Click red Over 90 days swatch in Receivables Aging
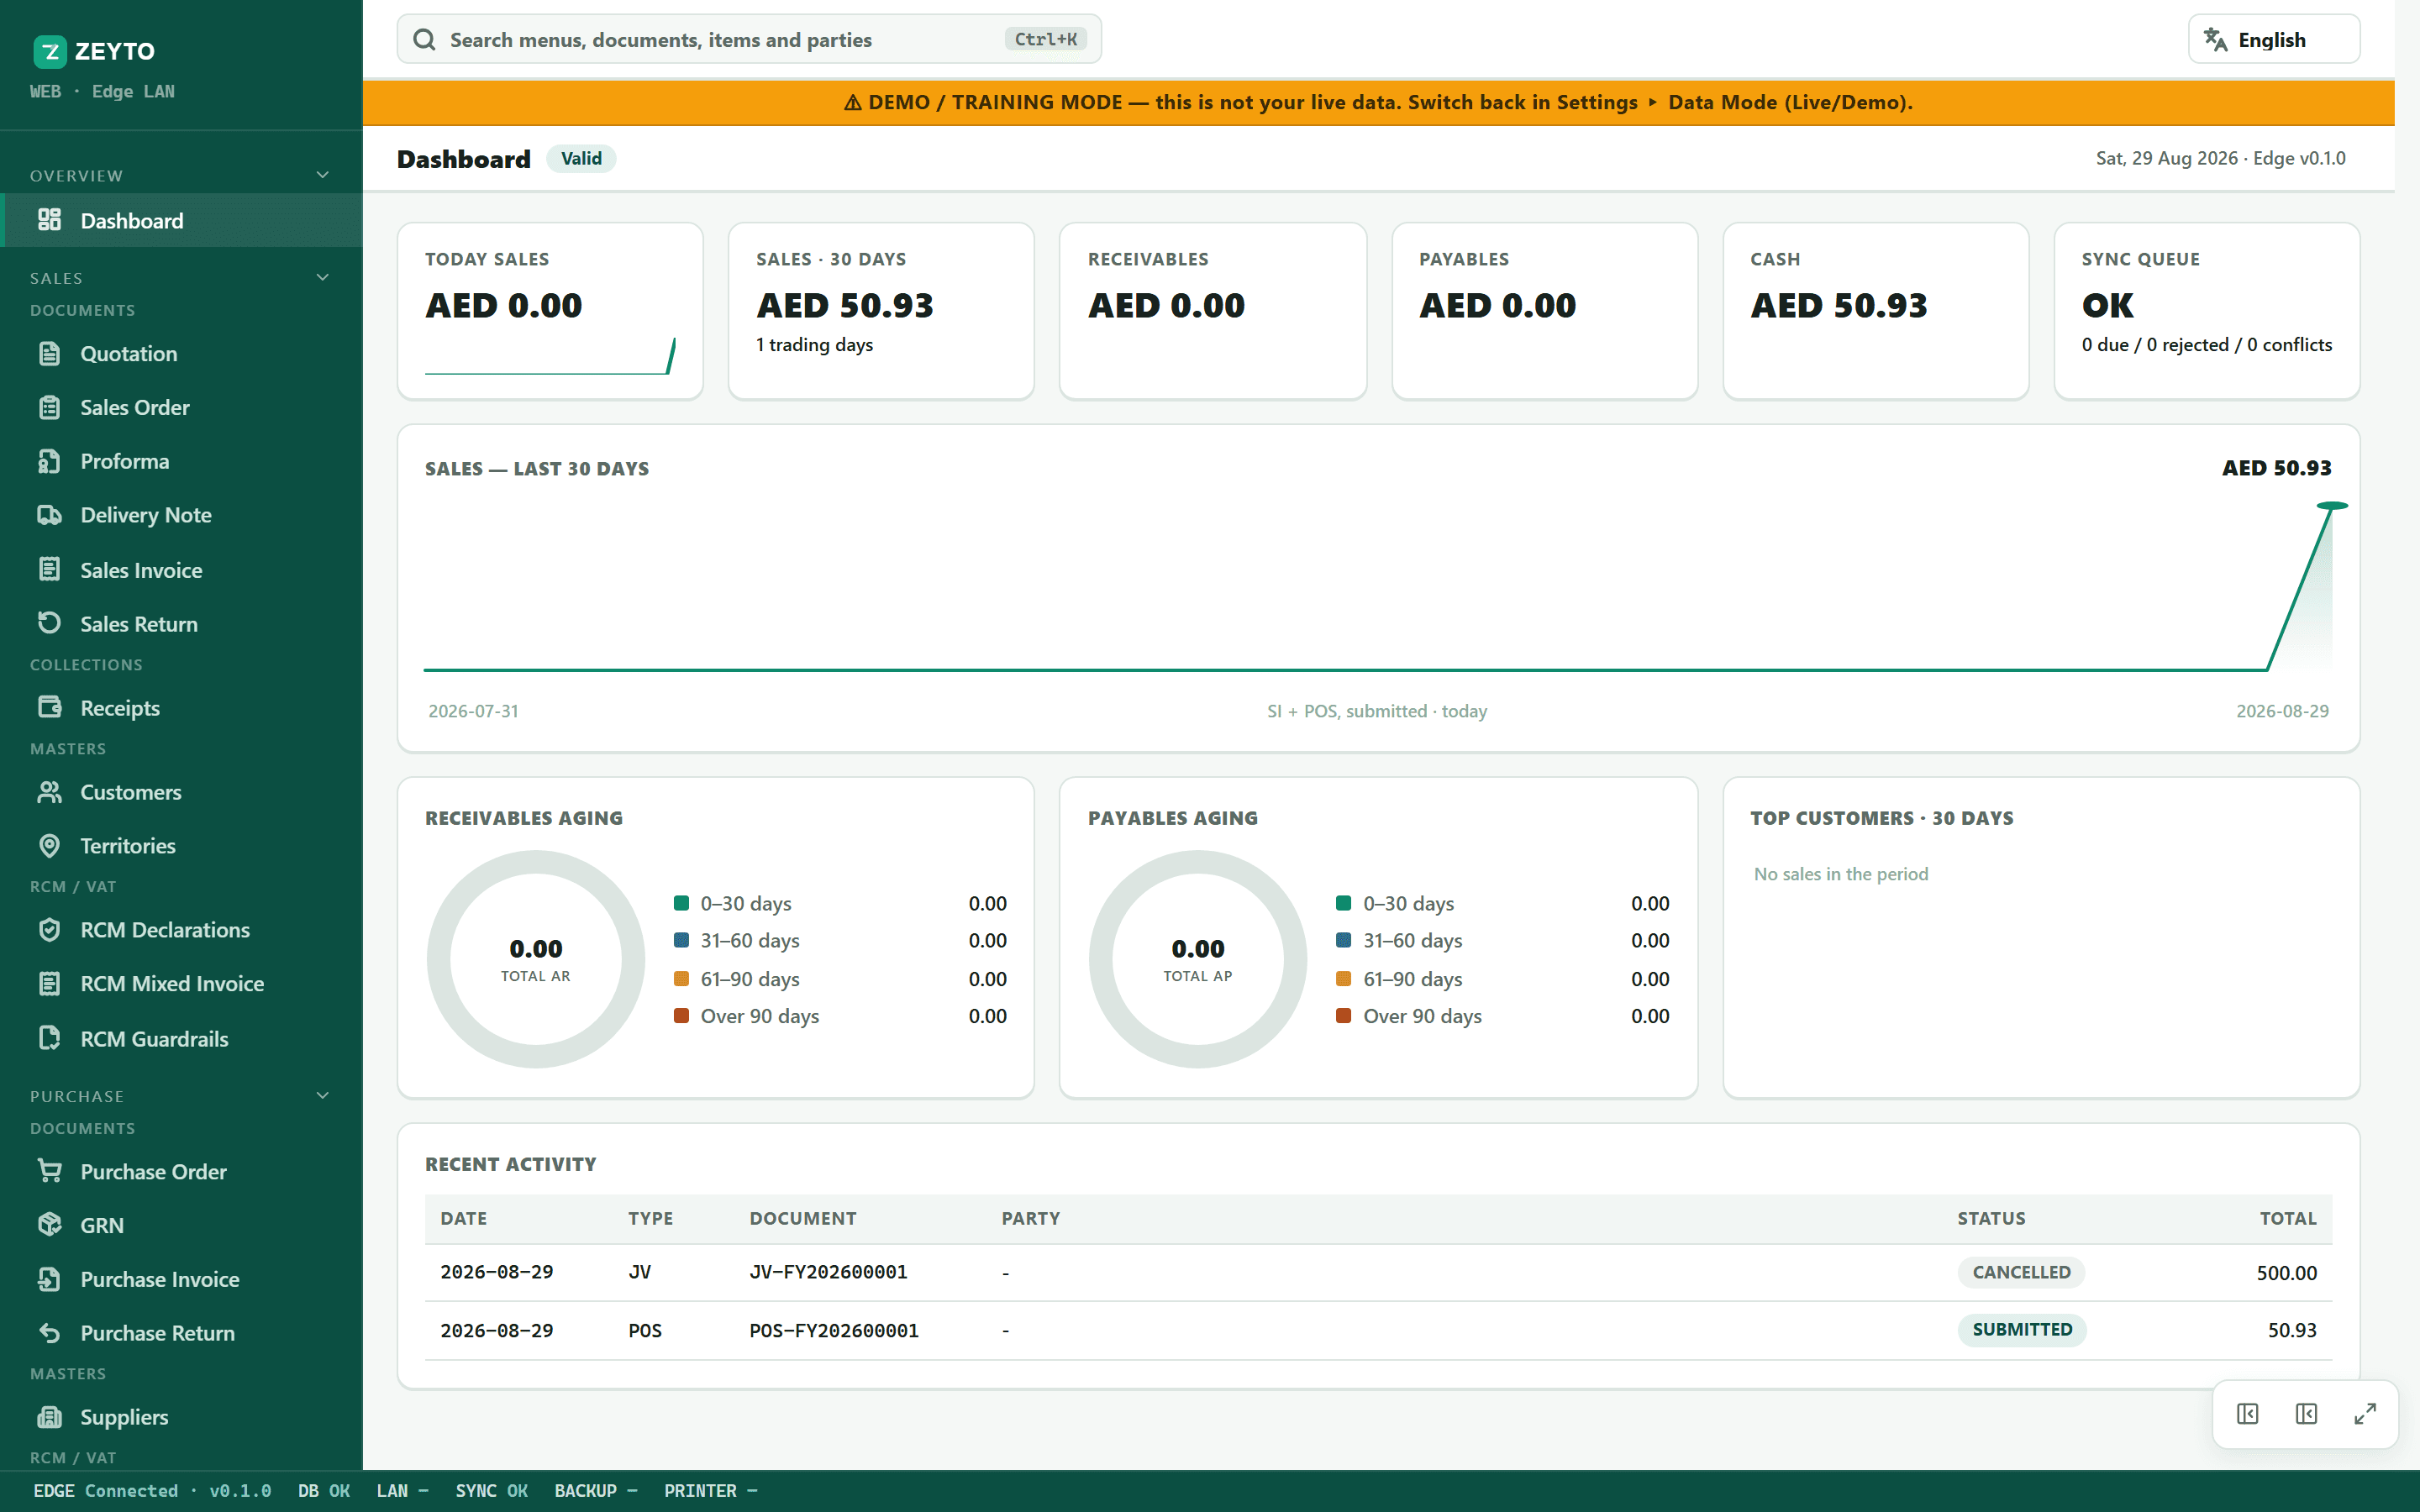This screenshot has width=2420, height=1512. (682, 1016)
